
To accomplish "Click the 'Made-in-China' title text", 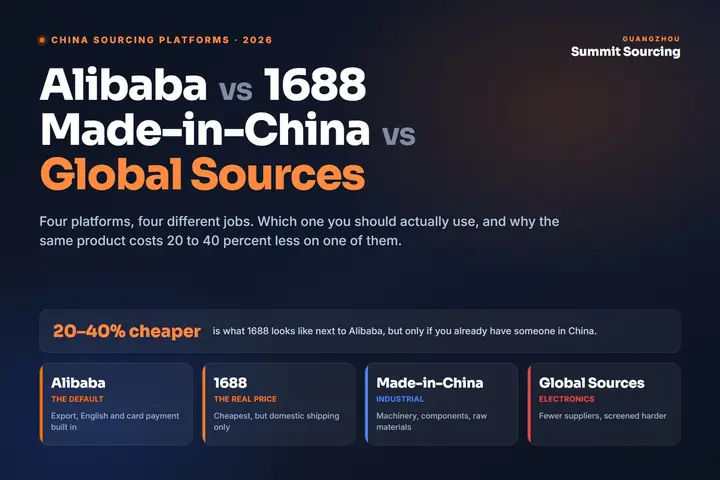I will [x=205, y=130].
